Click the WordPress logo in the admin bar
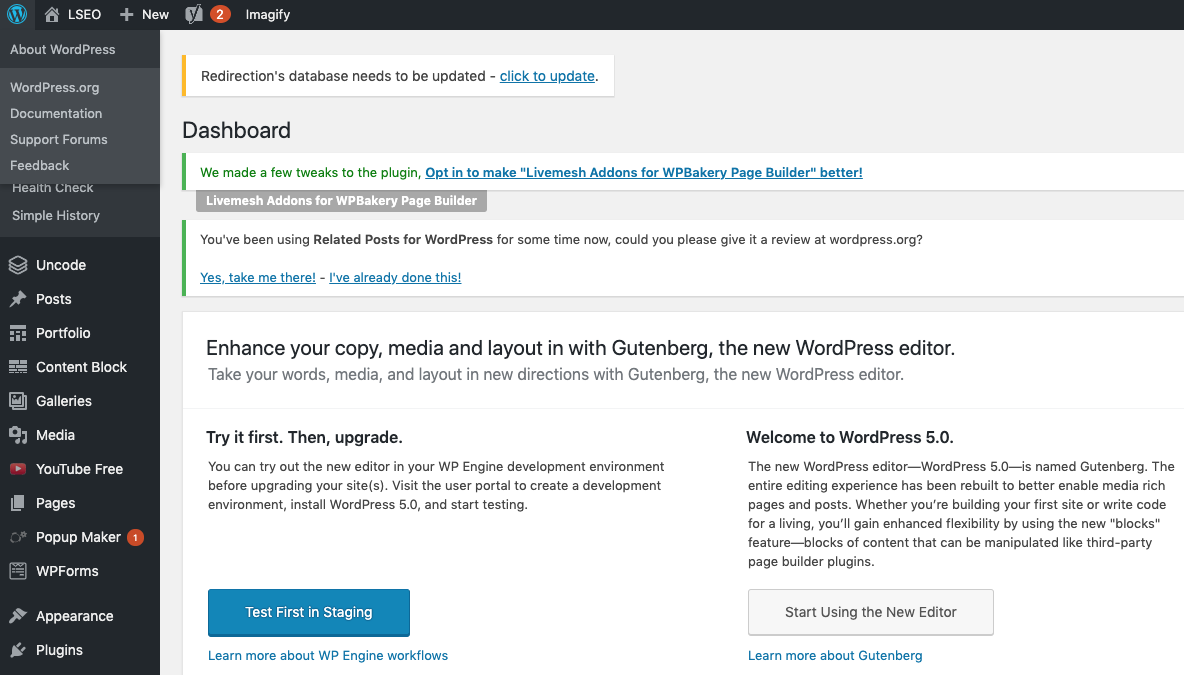Image resolution: width=1184 pixels, height=675 pixels. 14,14
